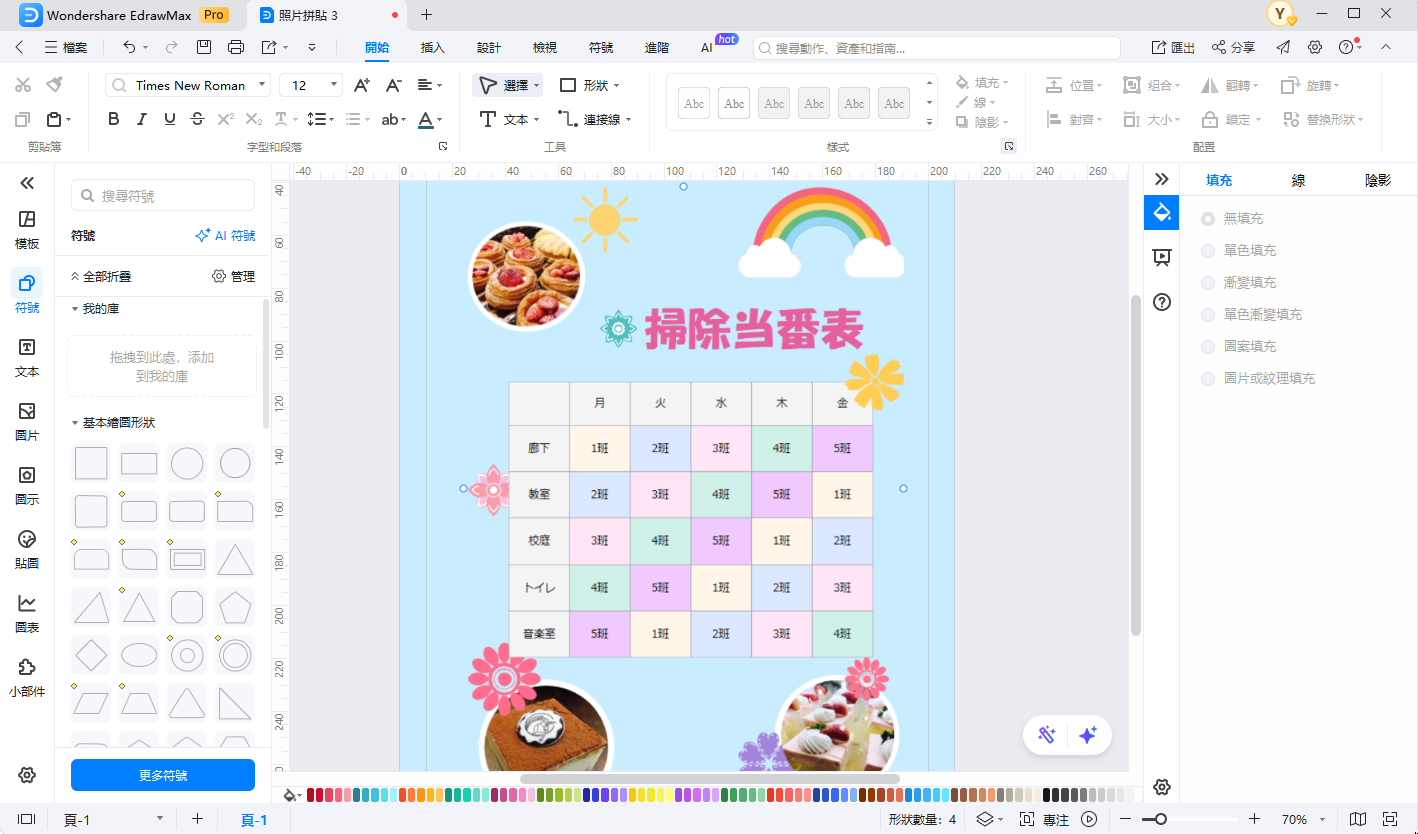Apply italic formatting
Screen dimensions: 1418x834
pyautogui.click(x=141, y=118)
